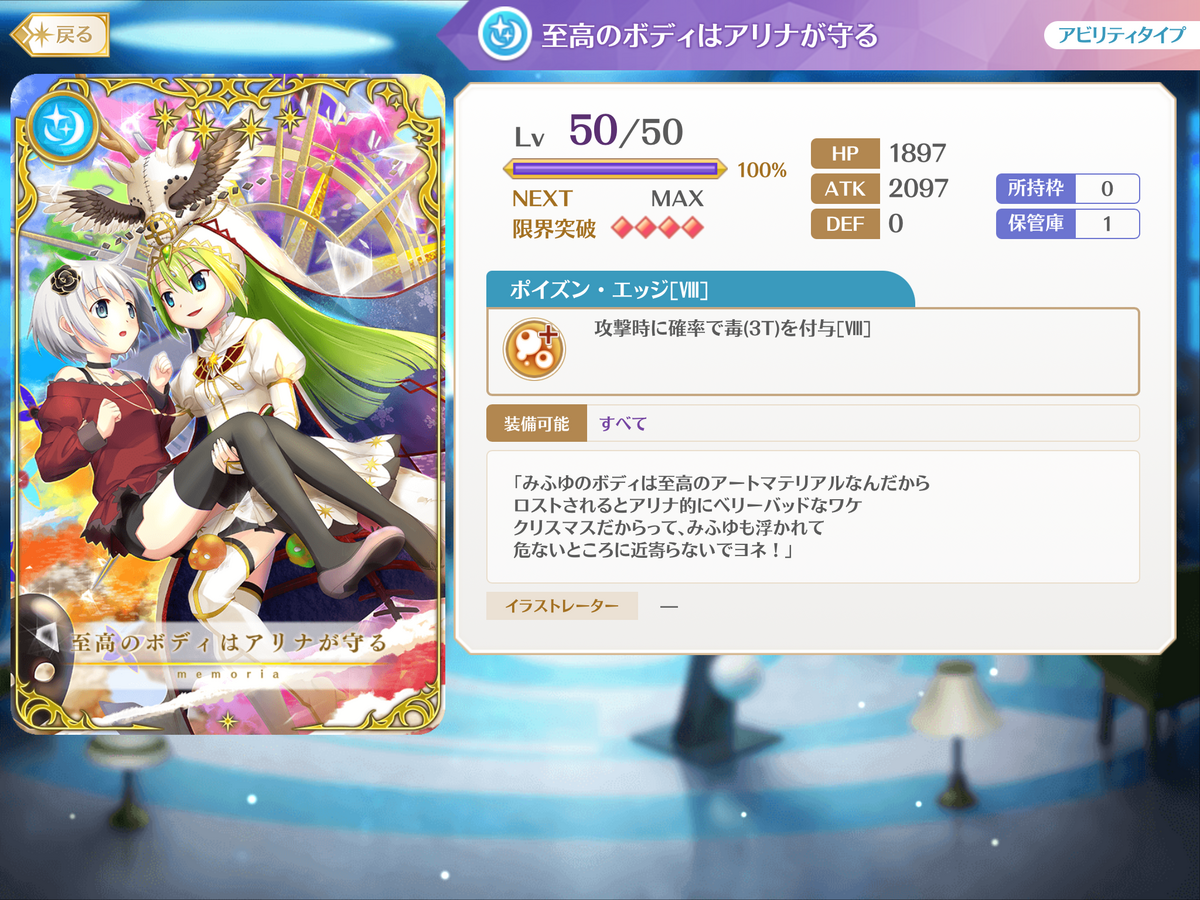
Task: Open the memoria card illustration
Action: [x=230, y=404]
